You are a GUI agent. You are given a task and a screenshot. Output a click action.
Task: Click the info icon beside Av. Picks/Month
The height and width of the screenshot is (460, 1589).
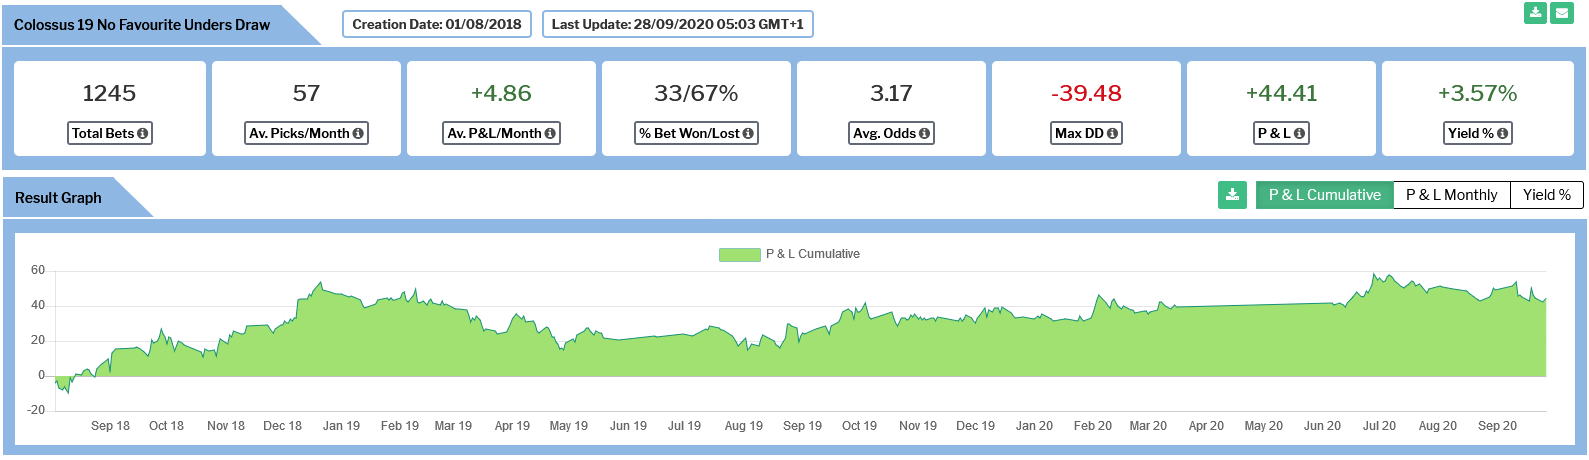(358, 133)
